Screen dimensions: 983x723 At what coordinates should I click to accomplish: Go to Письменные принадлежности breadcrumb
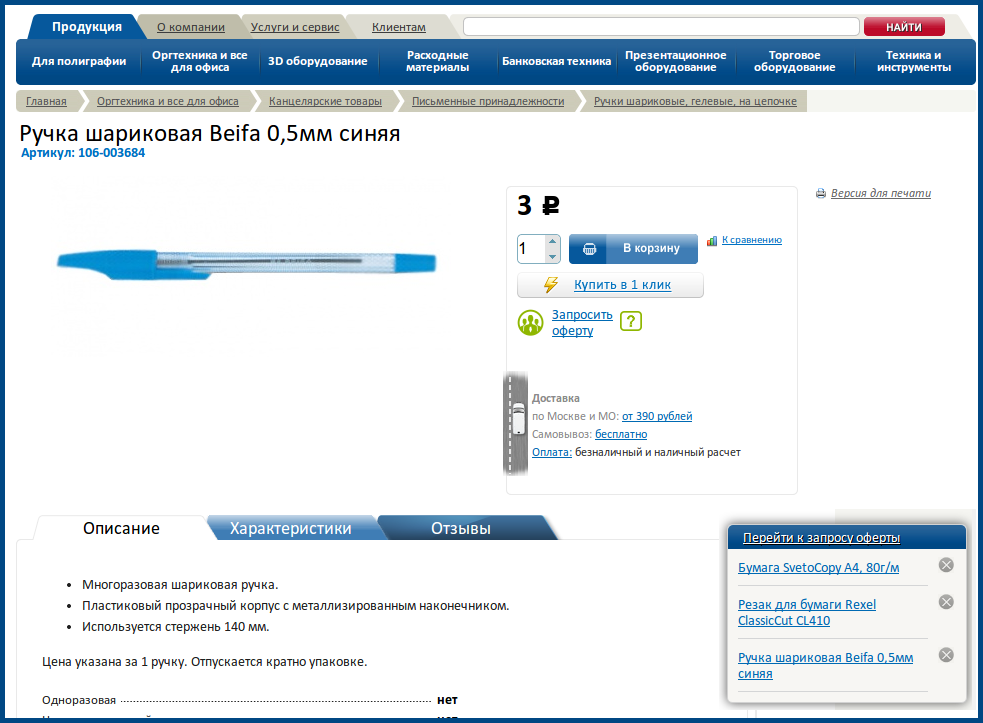click(x=488, y=101)
